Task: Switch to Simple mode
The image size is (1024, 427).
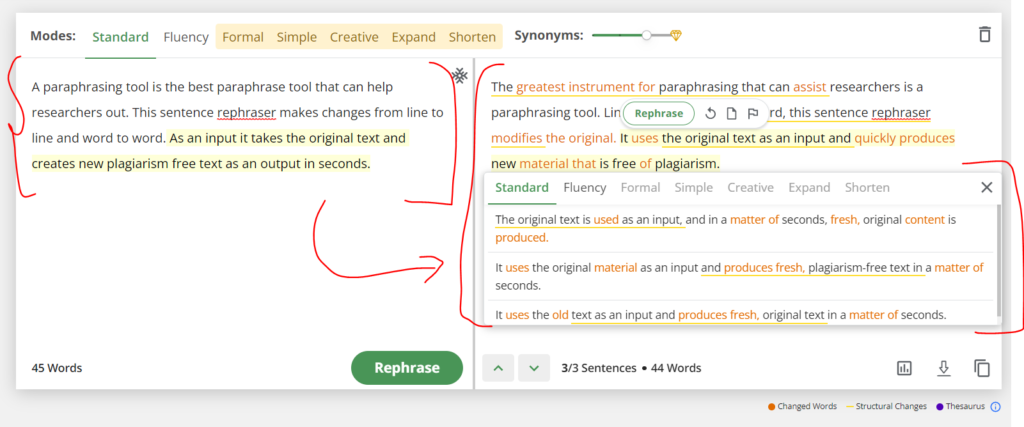Action: [x=296, y=37]
